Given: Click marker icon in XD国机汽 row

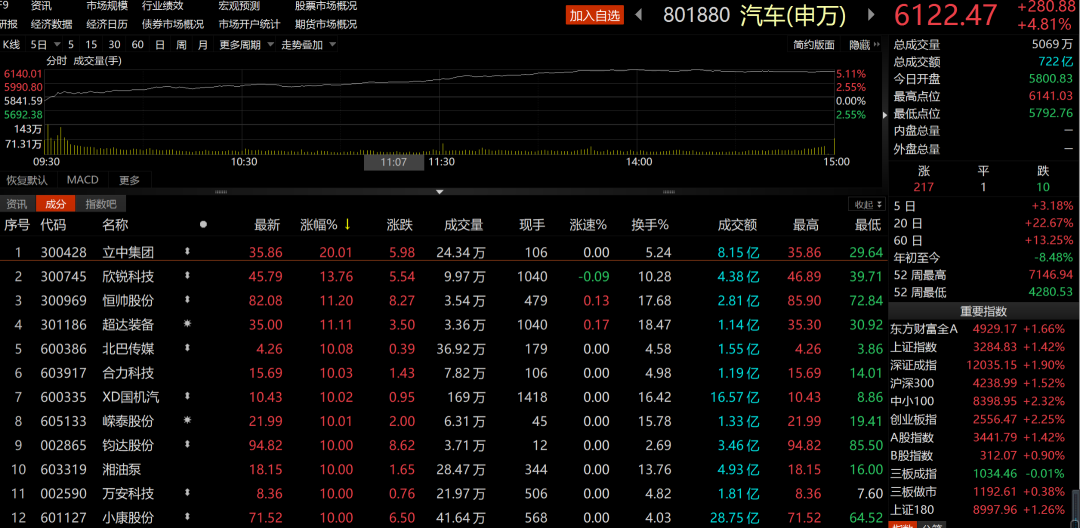Looking at the screenshot, I should (187, 397).
